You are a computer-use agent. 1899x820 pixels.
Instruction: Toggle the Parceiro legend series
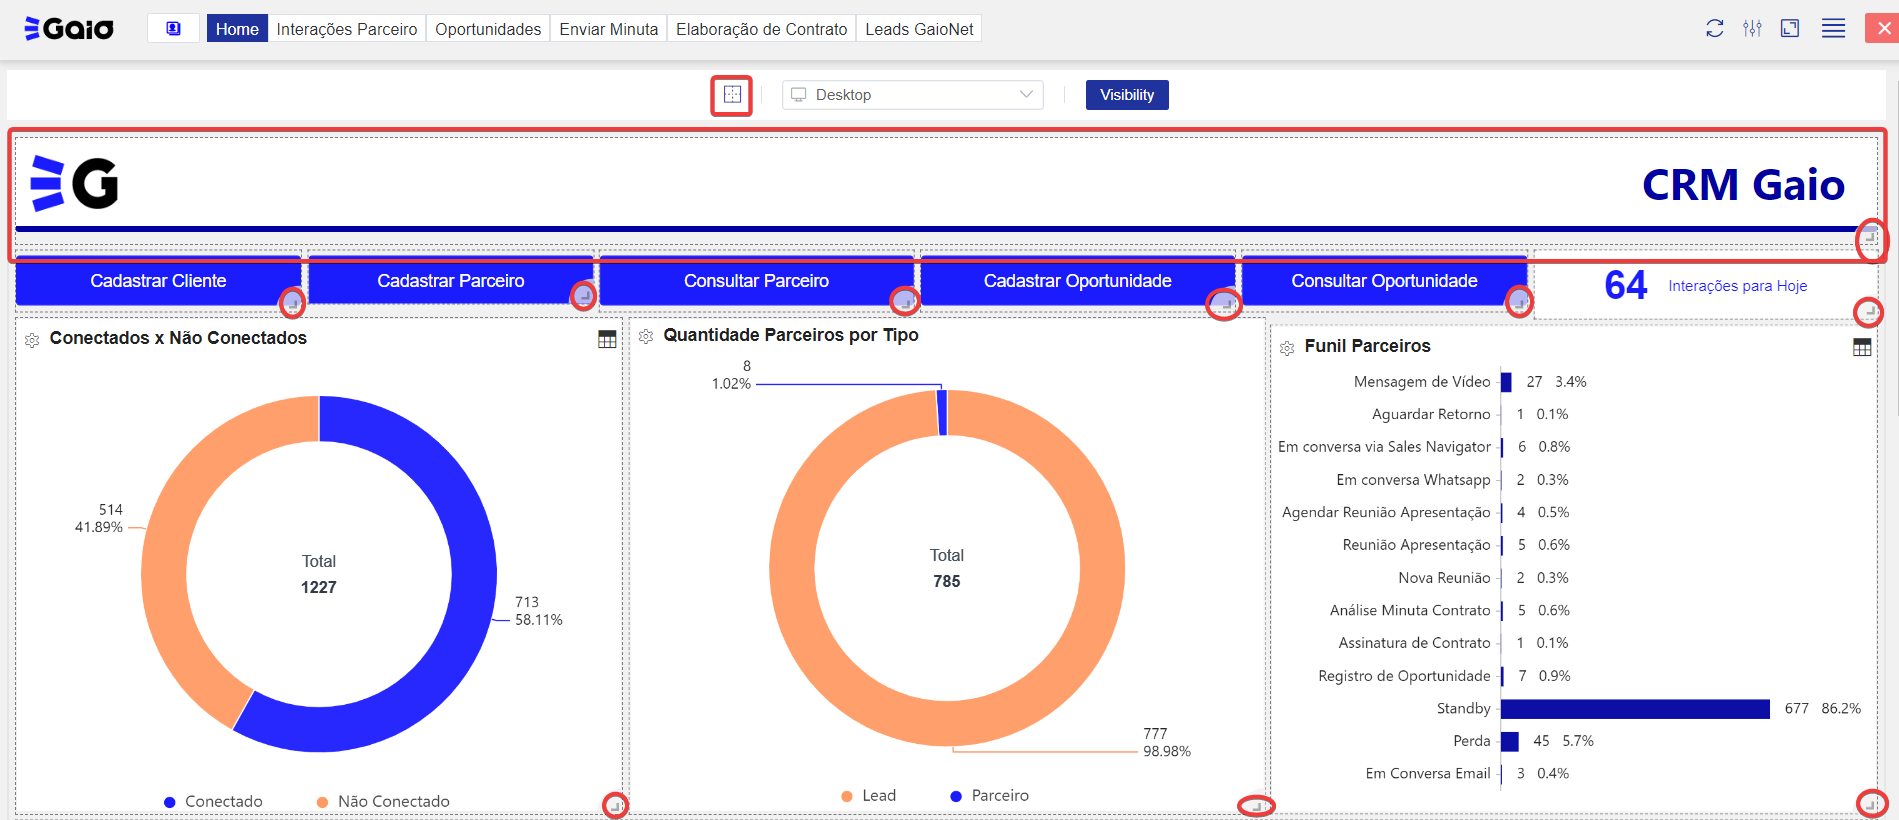pos(989,795)
